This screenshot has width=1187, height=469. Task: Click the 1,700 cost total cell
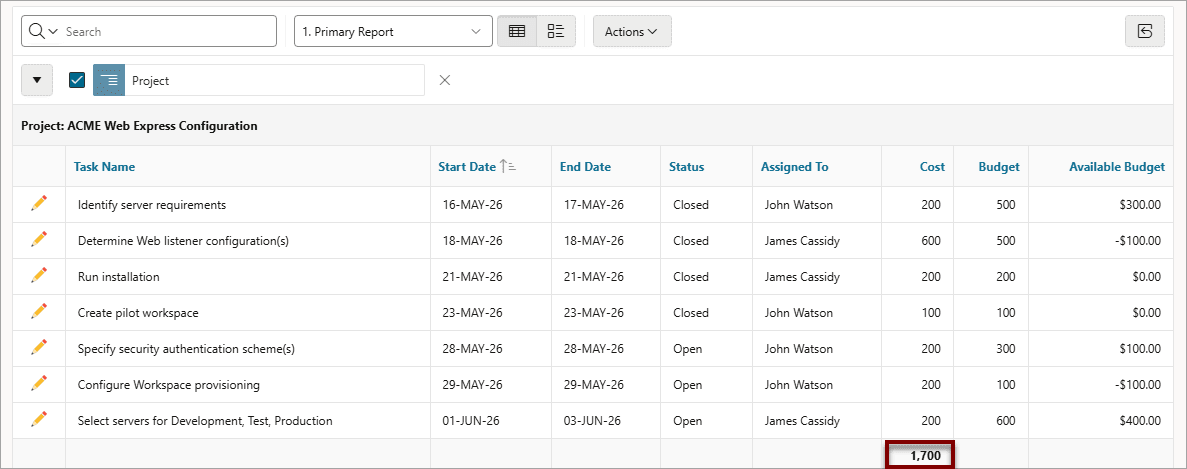tap(920, 455)
